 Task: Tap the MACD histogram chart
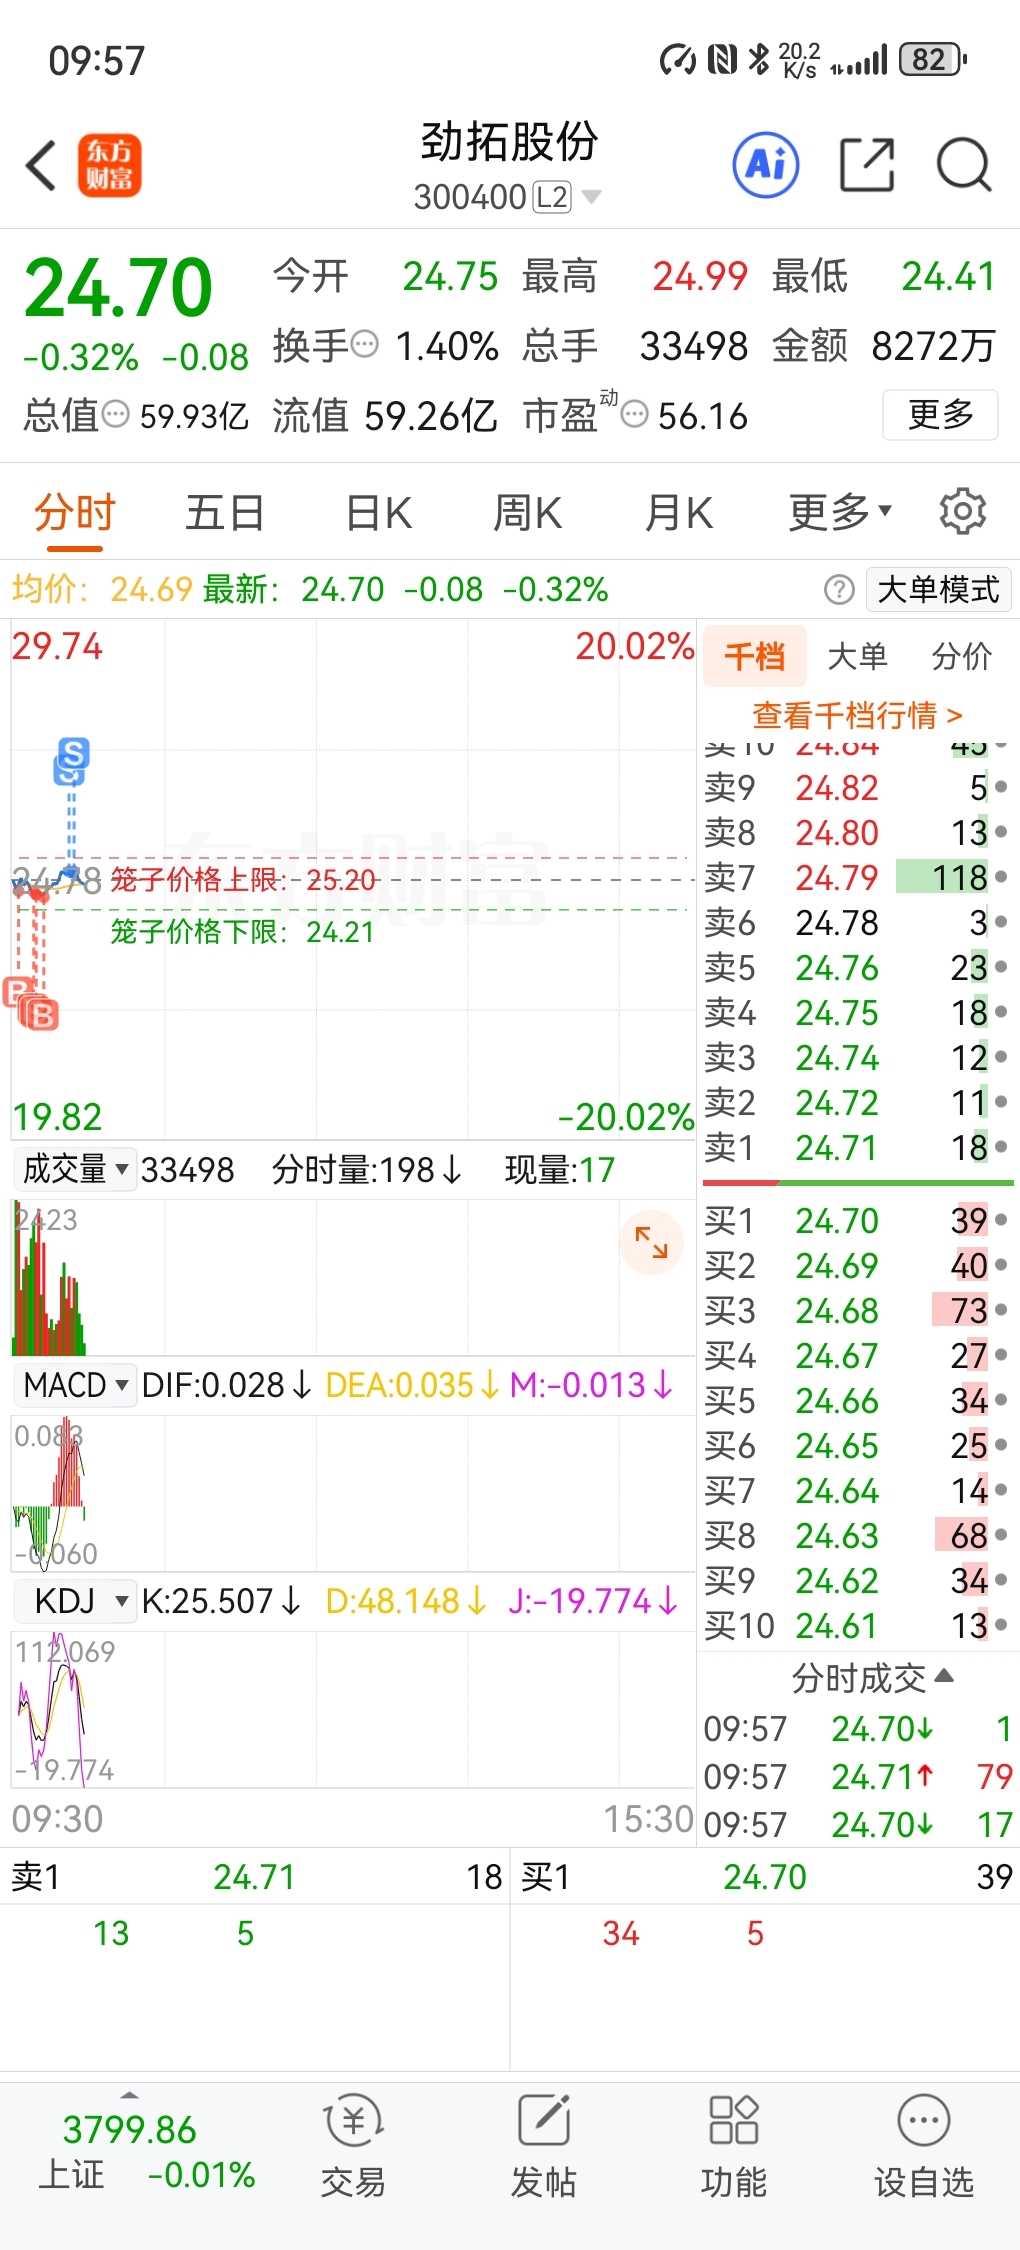pyautogui.click(x=352, y=1492)
